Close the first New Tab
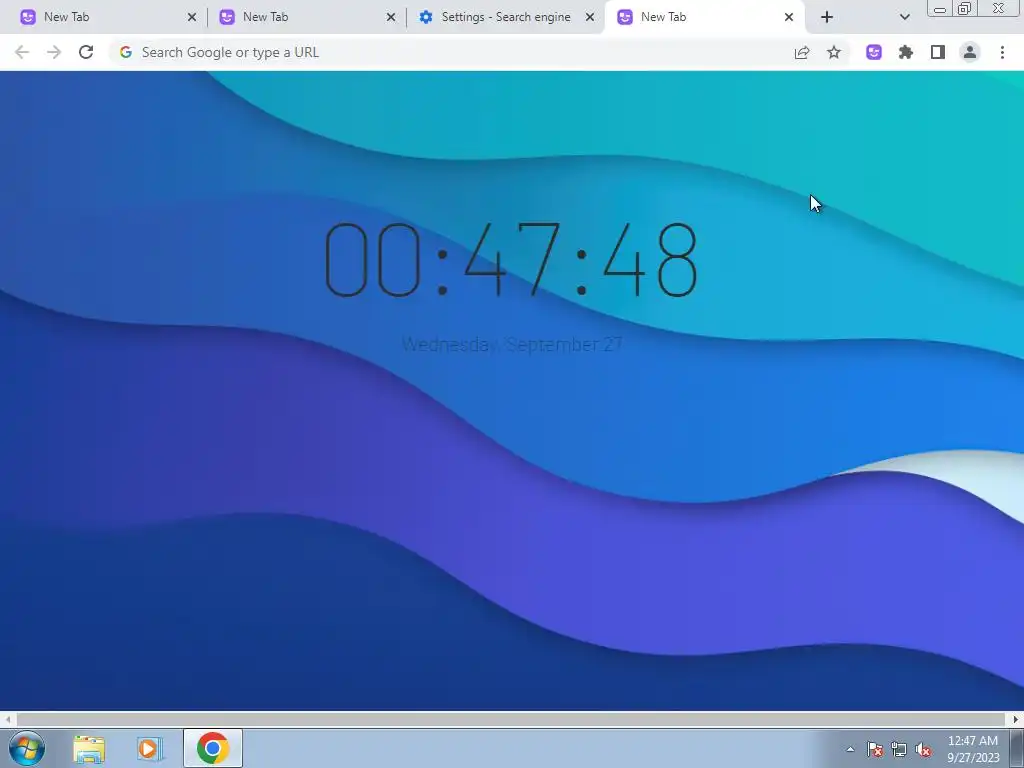Image resolution: width=1024 pixels, height=768 pixels. click(x=192, y=17)
